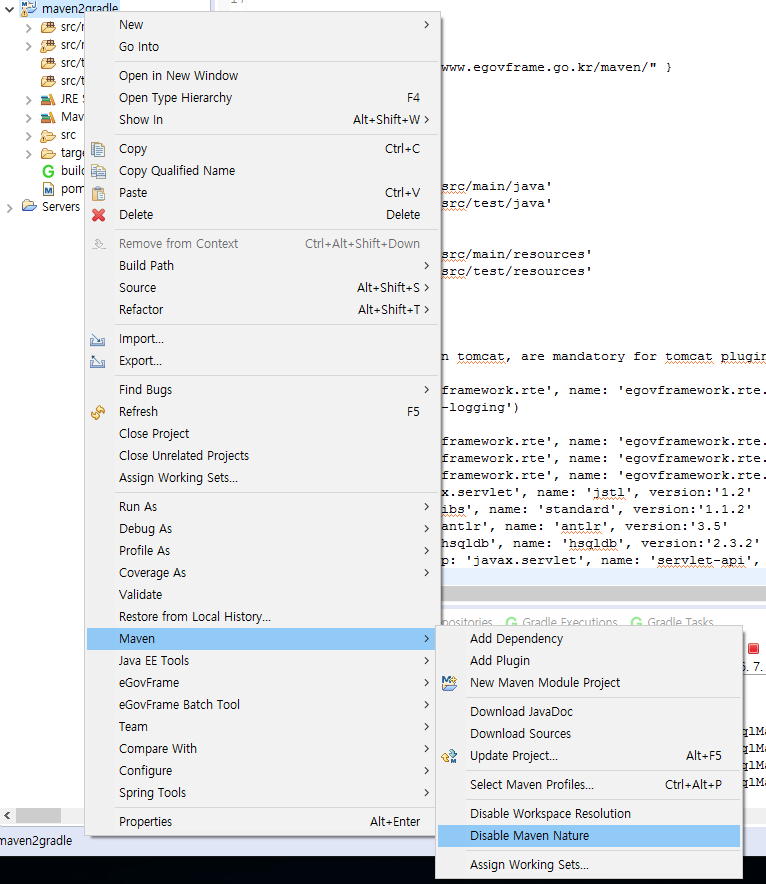
Task: Click the Import icon in menu
Action: click(x=98, y=339)
